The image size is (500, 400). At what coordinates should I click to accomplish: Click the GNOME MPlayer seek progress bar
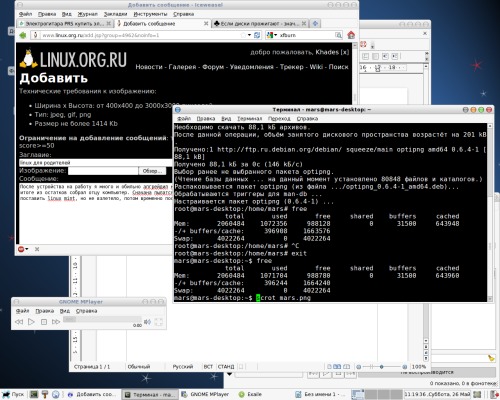(x=102, y=319)
